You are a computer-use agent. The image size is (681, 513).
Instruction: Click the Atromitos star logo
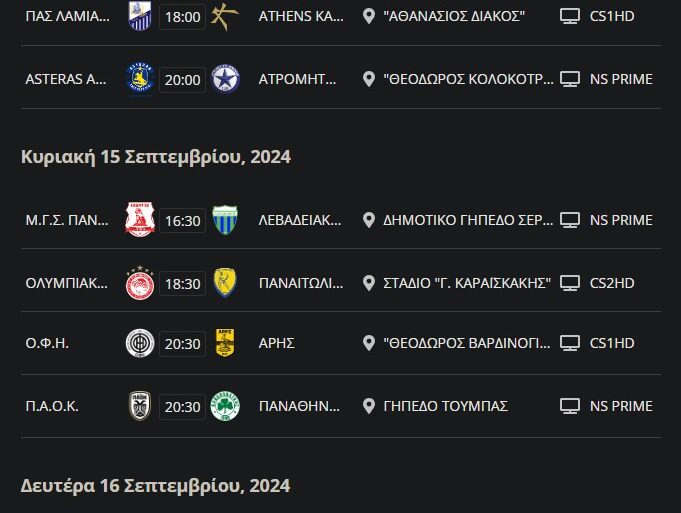tap(225, 78)
